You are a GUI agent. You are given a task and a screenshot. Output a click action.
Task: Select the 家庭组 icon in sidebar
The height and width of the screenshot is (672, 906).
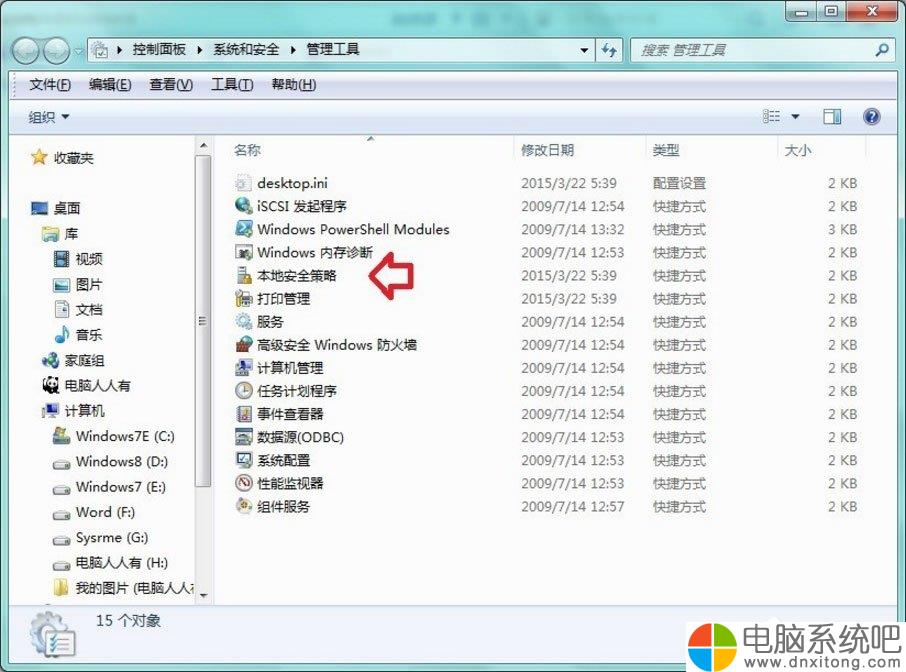(50, 361)
